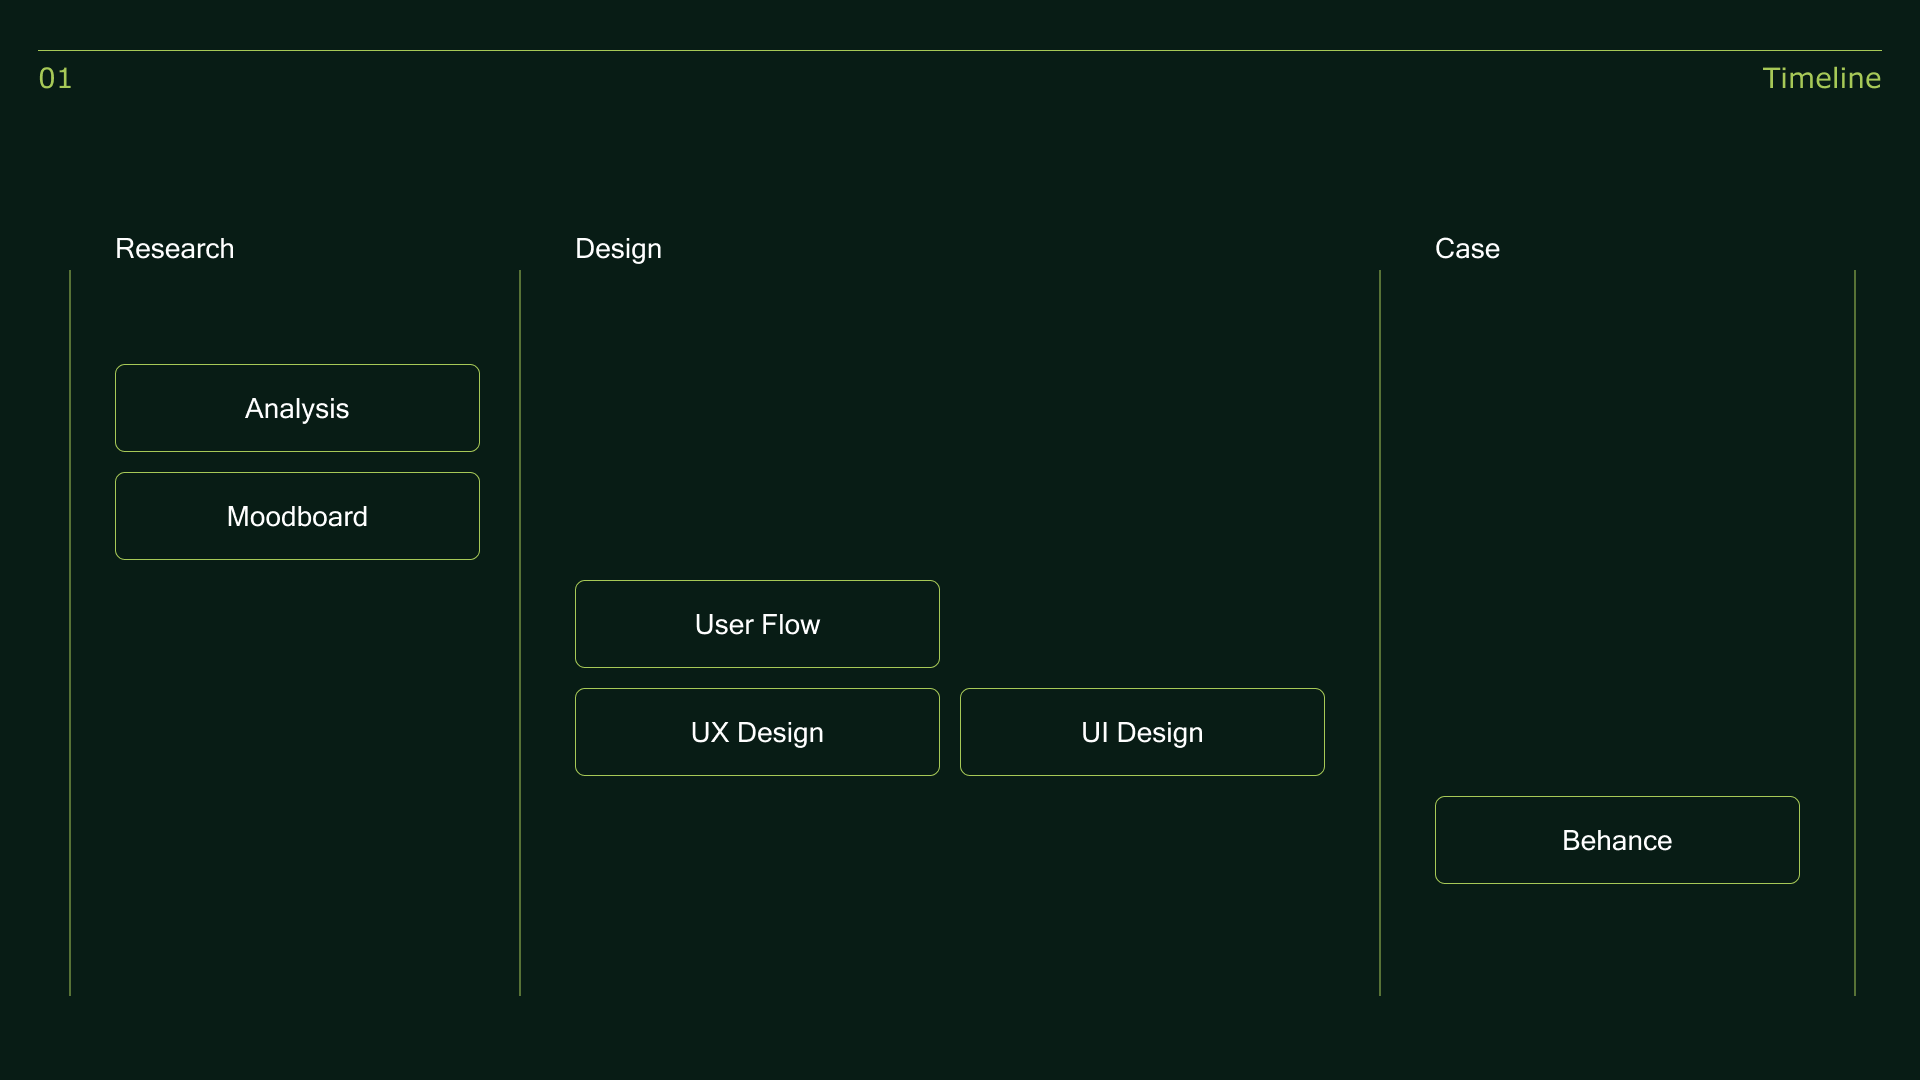The width and height of the screenshot is (1920, 1080).
Task: Select the Design column heading
Action: tap(618, 249)
